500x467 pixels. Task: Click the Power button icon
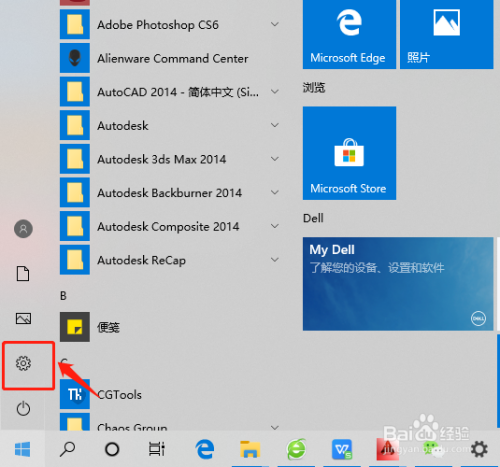coord(23,409)
